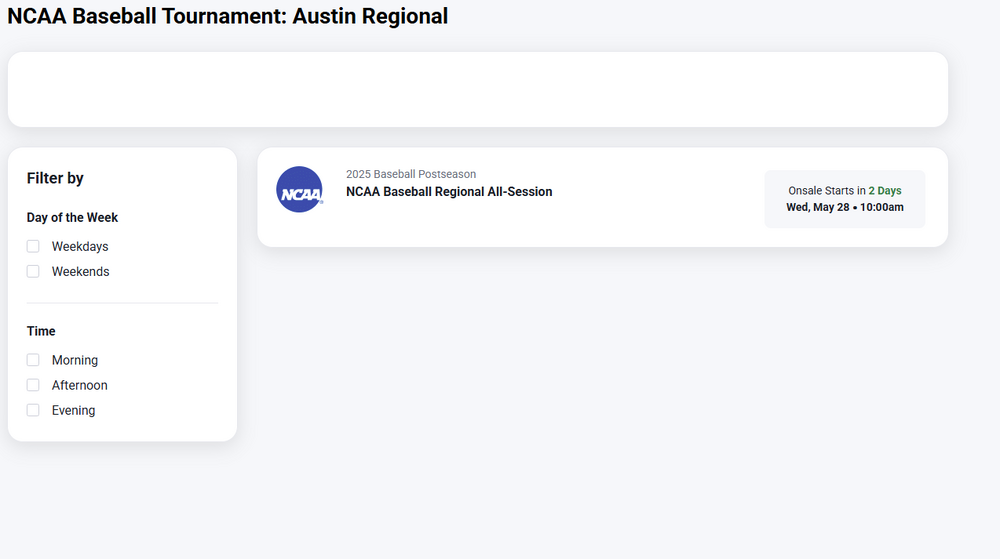Click the Onsale Starts in 2 Days badge
The image size is (1000, 559).
point(844,190)
